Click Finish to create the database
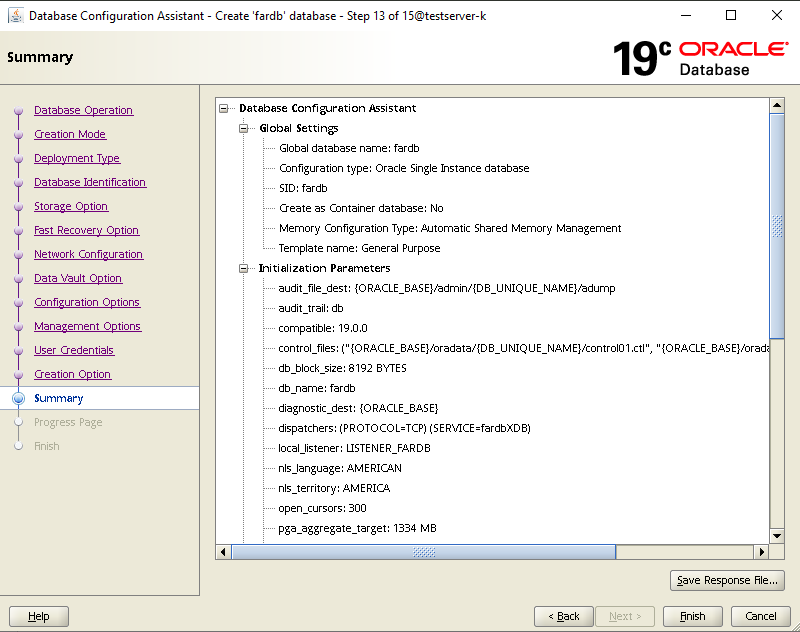 pos(692,616)
